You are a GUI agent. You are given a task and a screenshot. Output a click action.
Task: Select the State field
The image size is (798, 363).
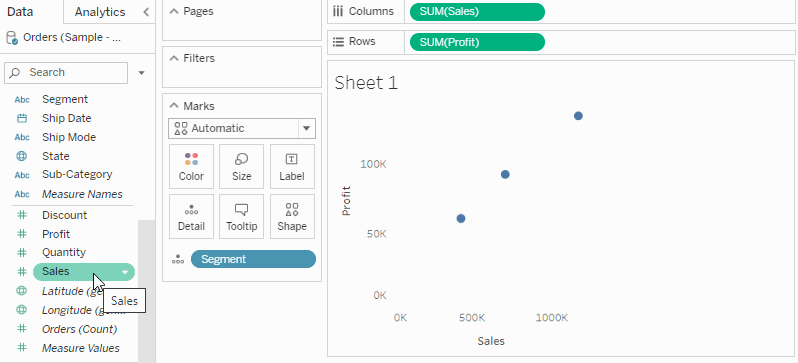coord(55,156)
